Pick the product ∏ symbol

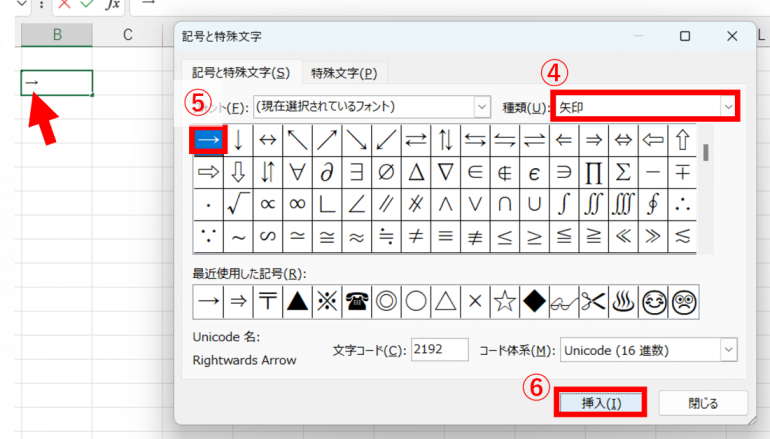pyautogui.click(x=593, y=172)
